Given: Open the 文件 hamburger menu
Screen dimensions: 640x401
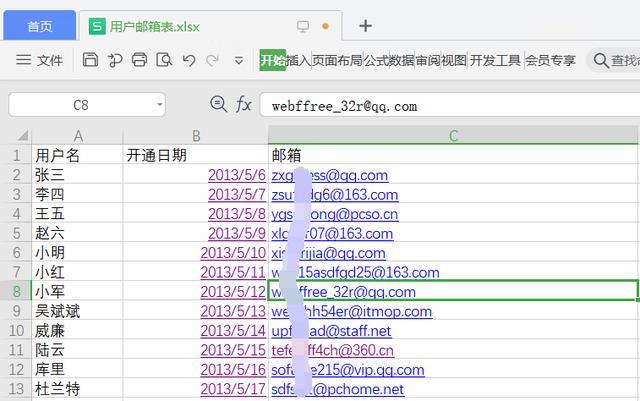Looking at the screenshot, I should point(39,60).
